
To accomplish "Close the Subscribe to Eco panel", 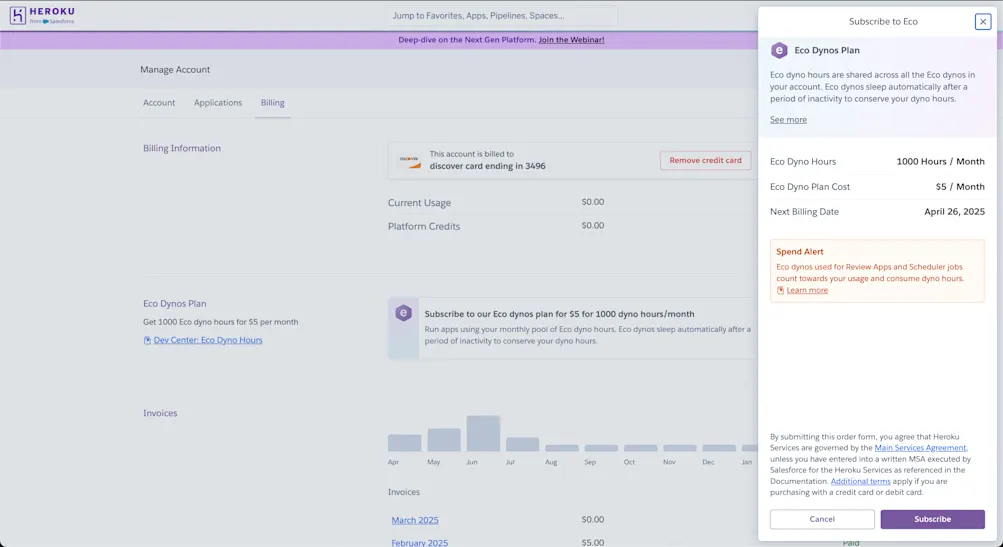I will tap(983, 22).
